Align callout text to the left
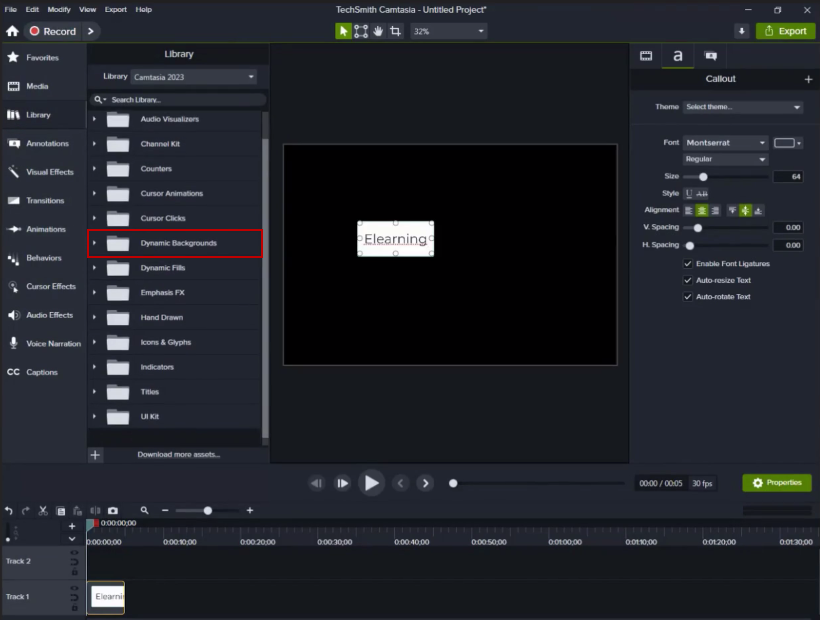This screenshot has width=820, height=620. point(689,210)
